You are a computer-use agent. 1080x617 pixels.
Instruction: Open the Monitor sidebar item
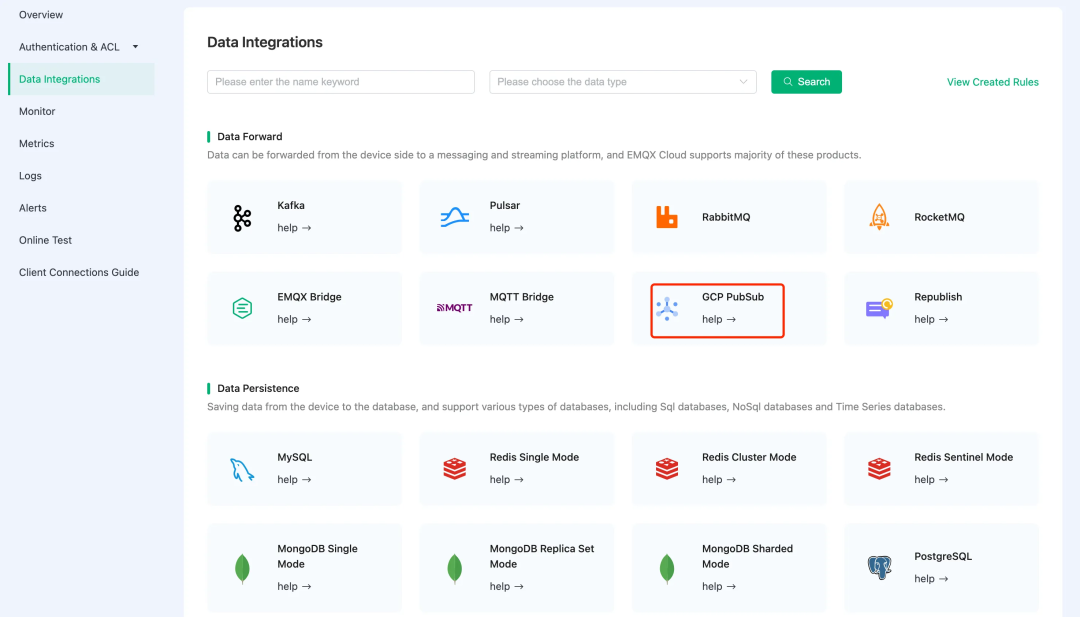(x=37, y=111)
